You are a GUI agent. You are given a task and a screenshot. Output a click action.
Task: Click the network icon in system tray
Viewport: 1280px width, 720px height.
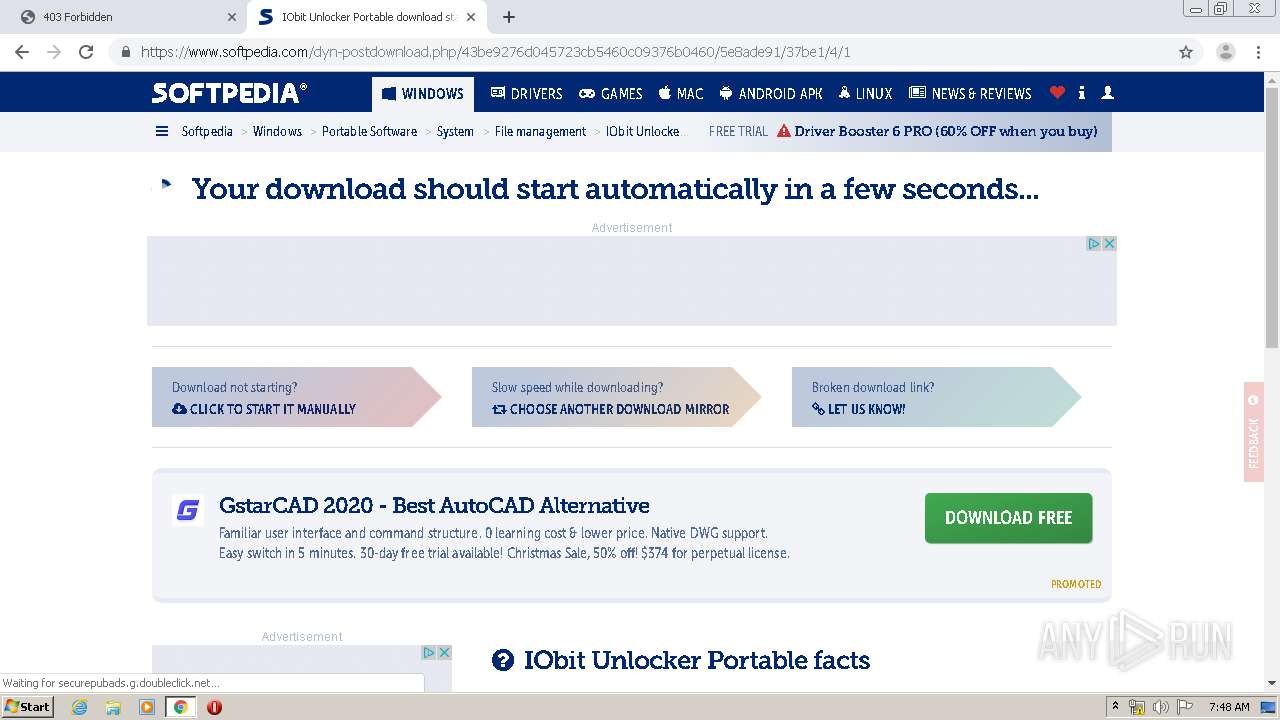coord(1137,707)
